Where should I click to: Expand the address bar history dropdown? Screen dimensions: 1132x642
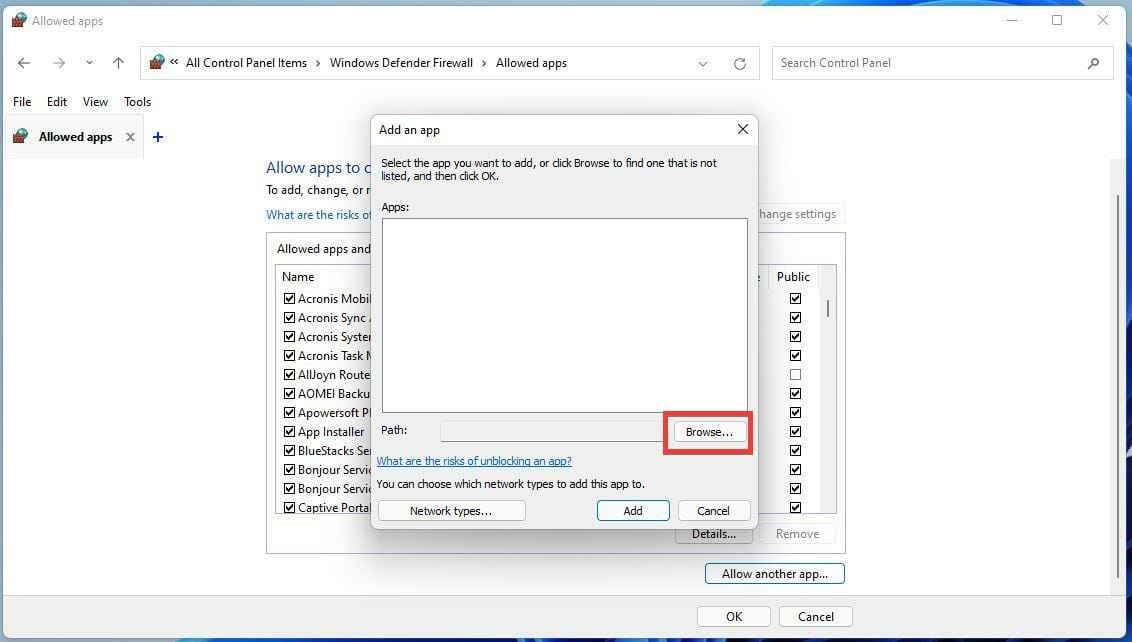click(702, 64)
